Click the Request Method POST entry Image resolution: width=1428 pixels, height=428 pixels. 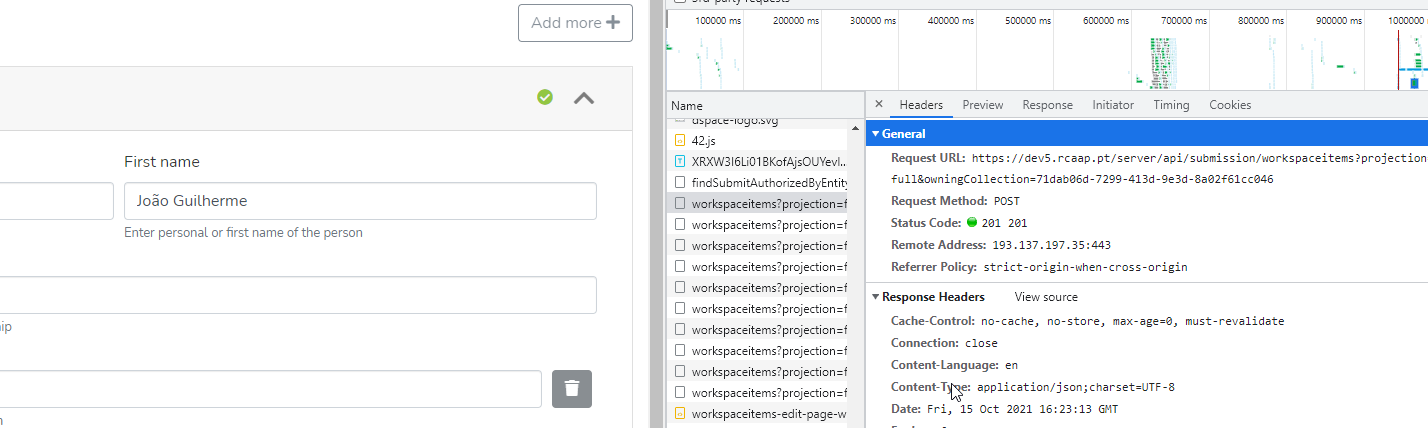coord(956,201)
